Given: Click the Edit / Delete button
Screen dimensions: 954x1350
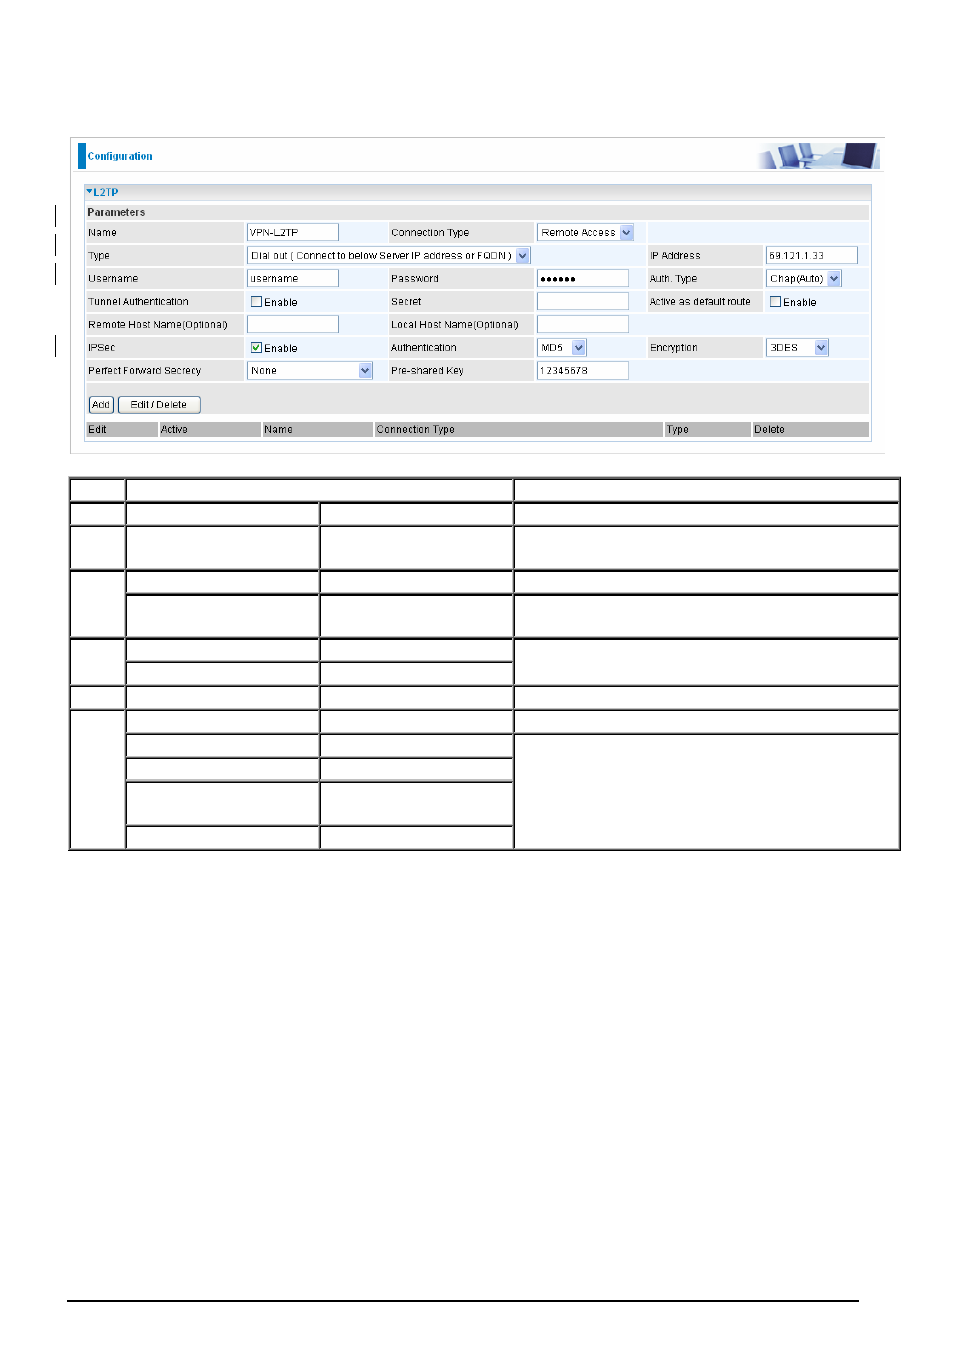Looking at the screenshot, I should pos(159,405).
